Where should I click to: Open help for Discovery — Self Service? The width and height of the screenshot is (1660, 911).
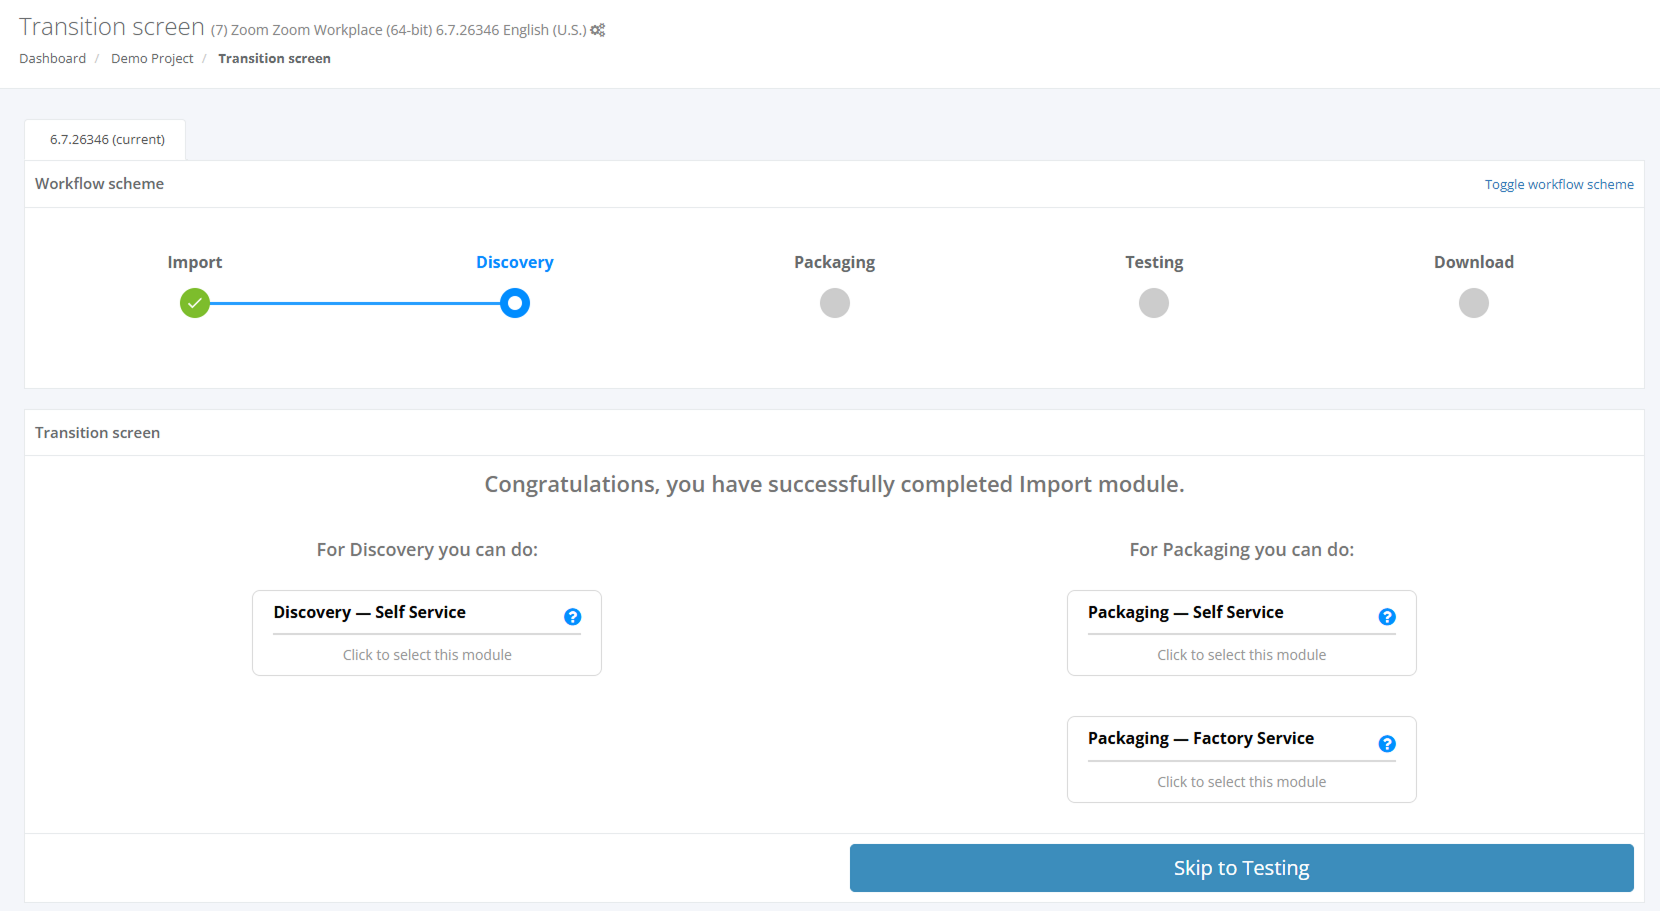tap(573, 617)
